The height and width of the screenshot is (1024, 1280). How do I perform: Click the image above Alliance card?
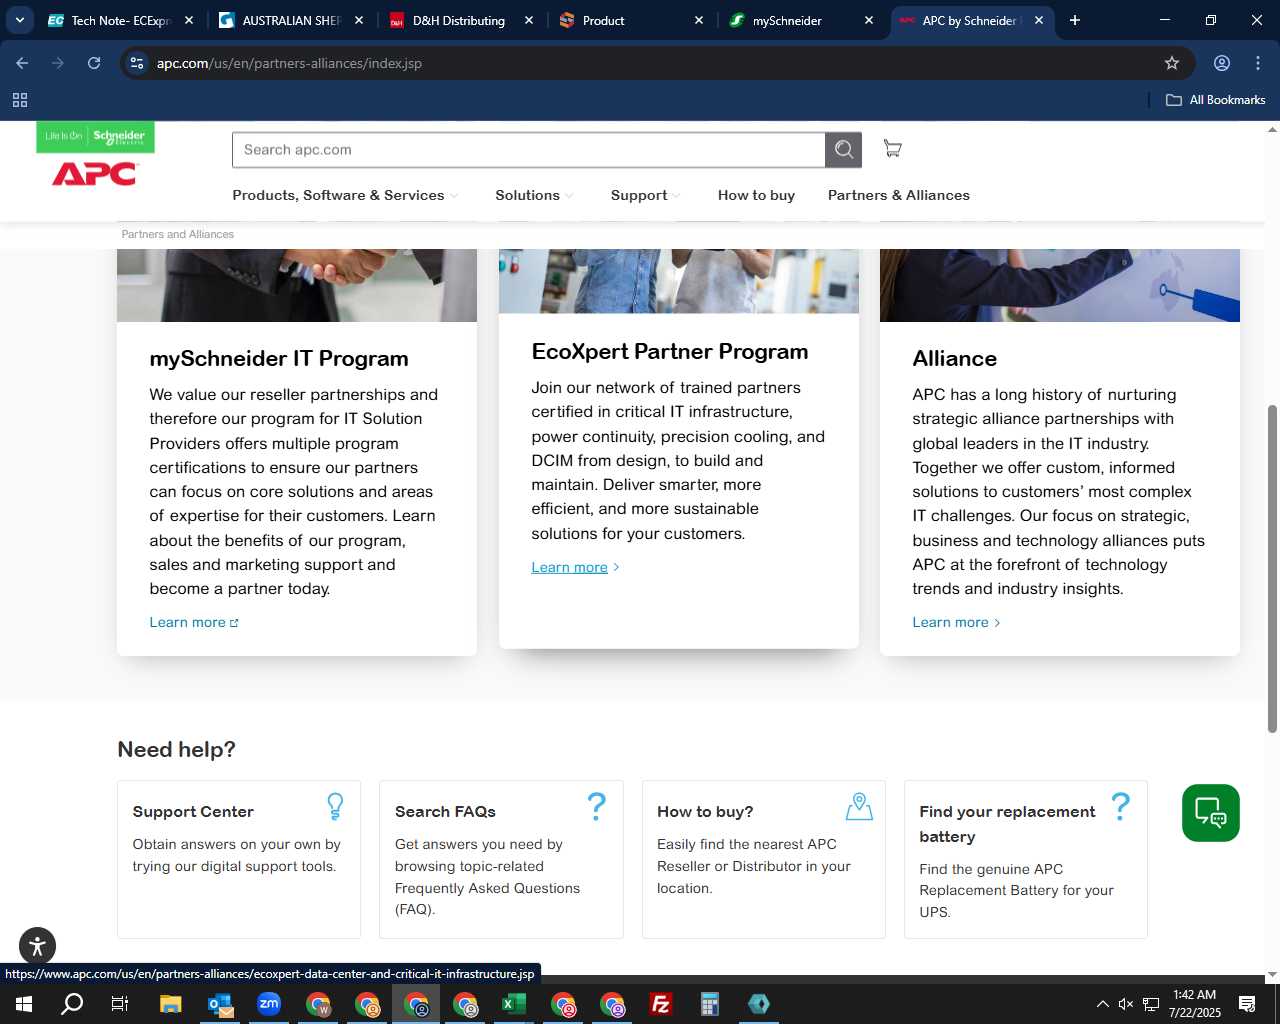pos(1060,285)
